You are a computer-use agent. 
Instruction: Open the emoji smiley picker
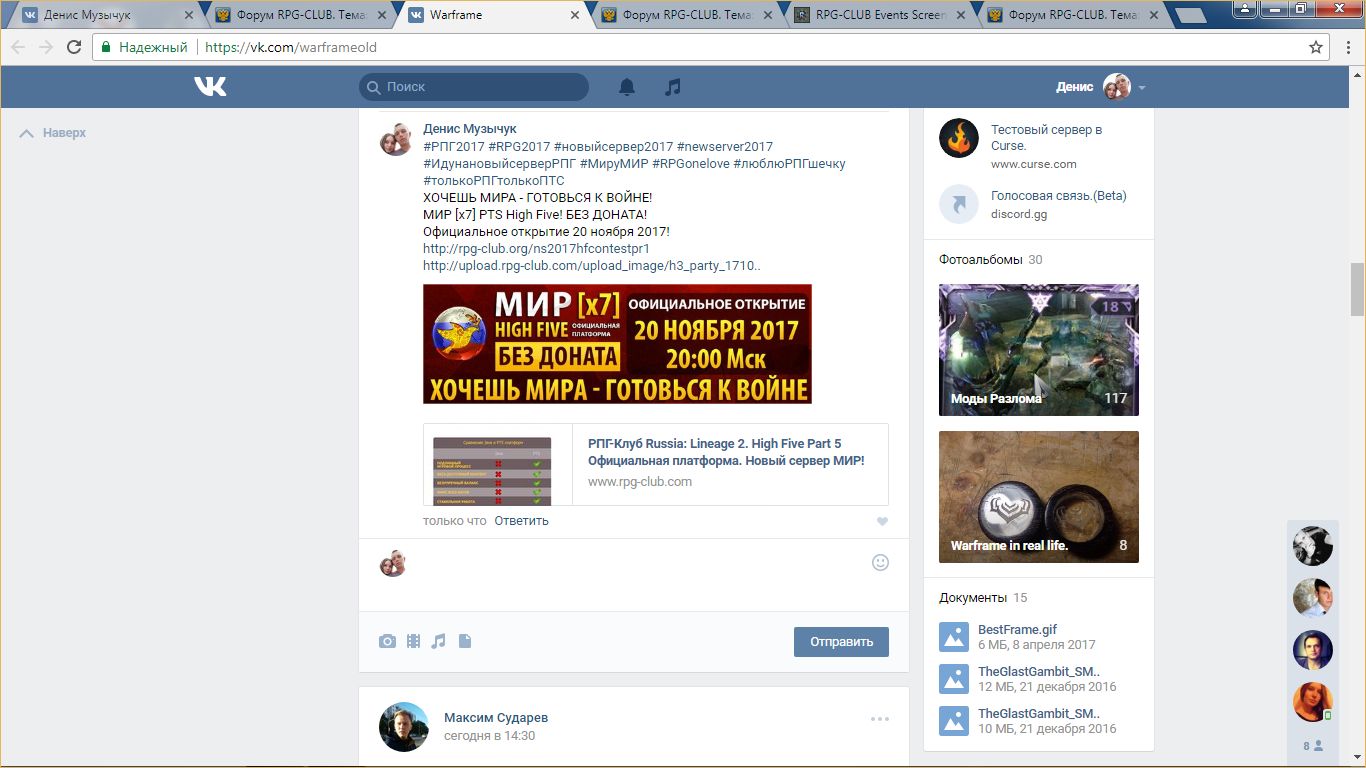coord(880,562)
